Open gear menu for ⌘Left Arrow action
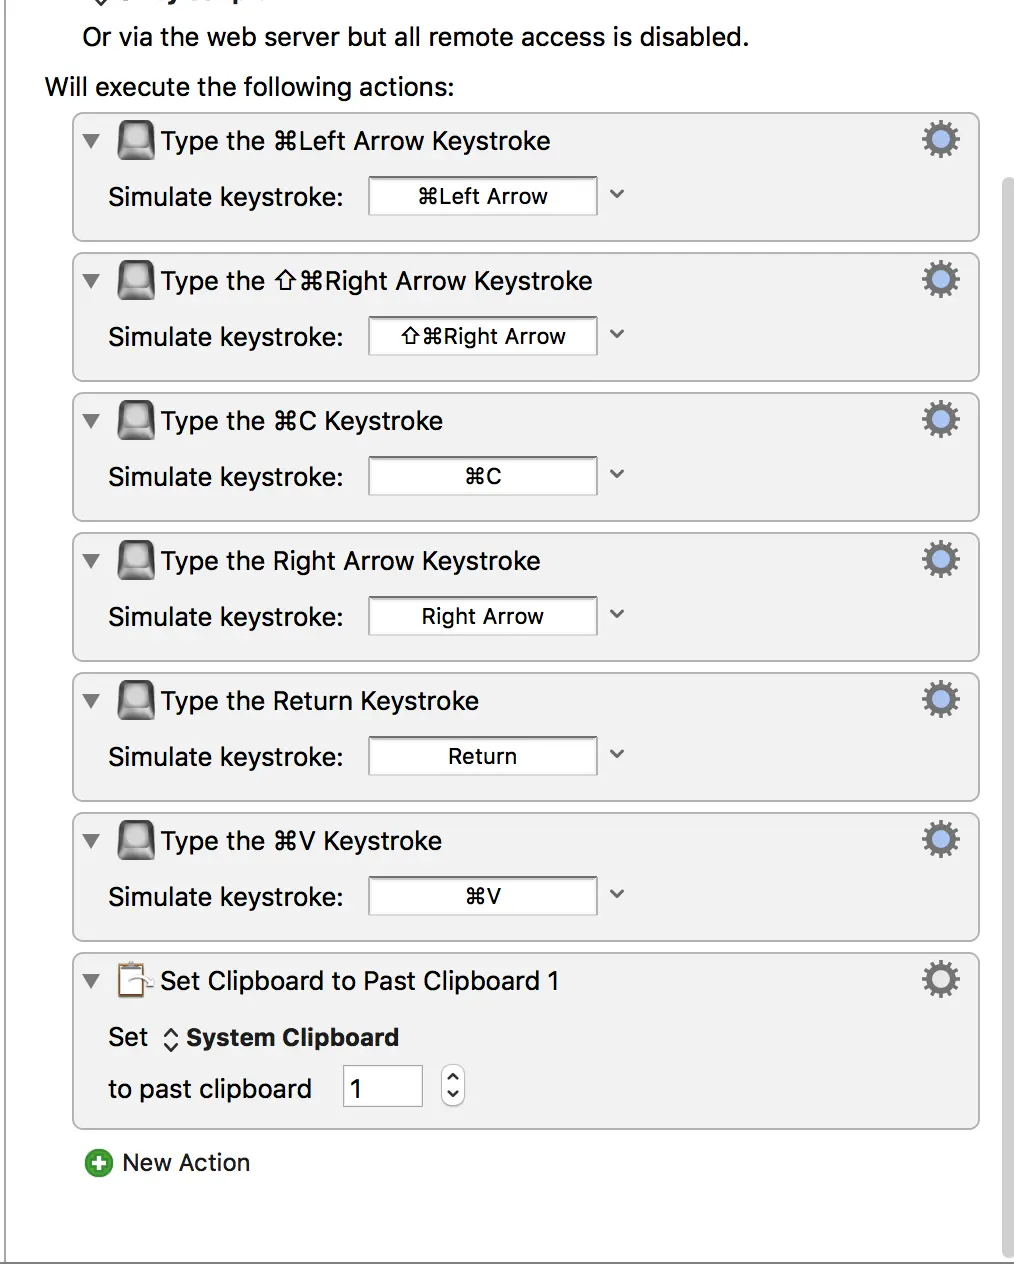 (x=940, y=140)
